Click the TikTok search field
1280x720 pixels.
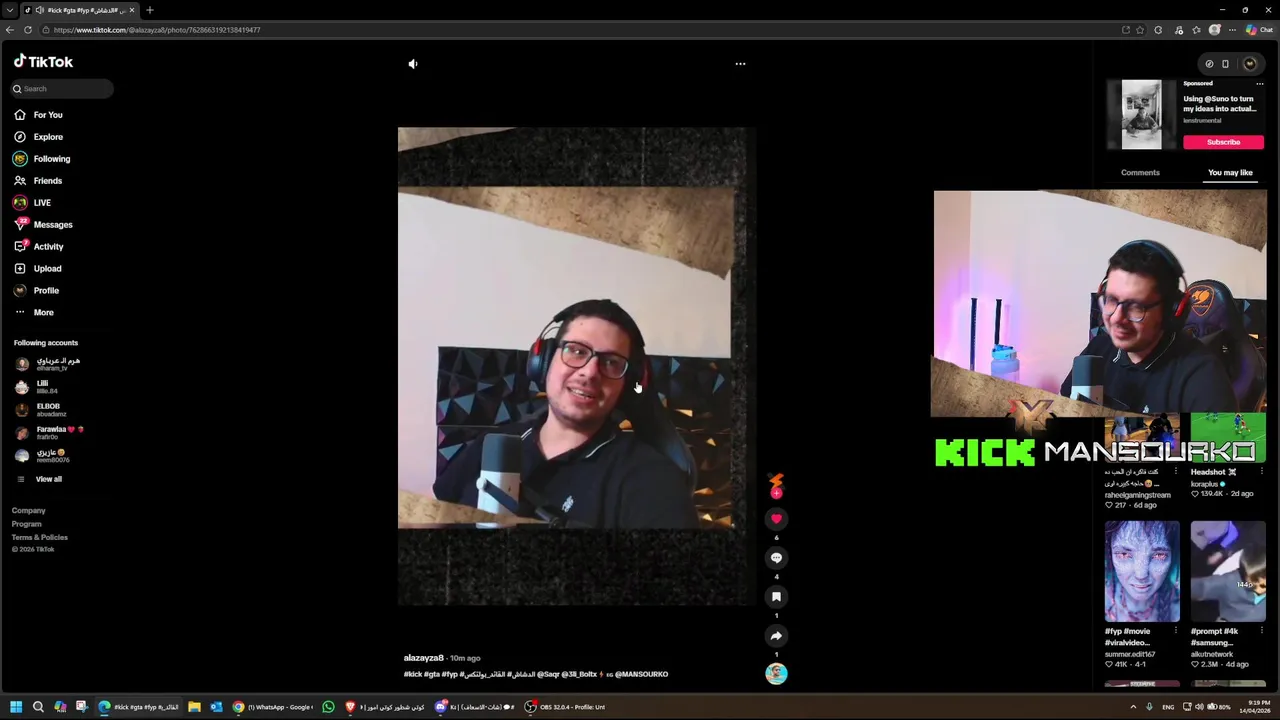click(63, 89)
